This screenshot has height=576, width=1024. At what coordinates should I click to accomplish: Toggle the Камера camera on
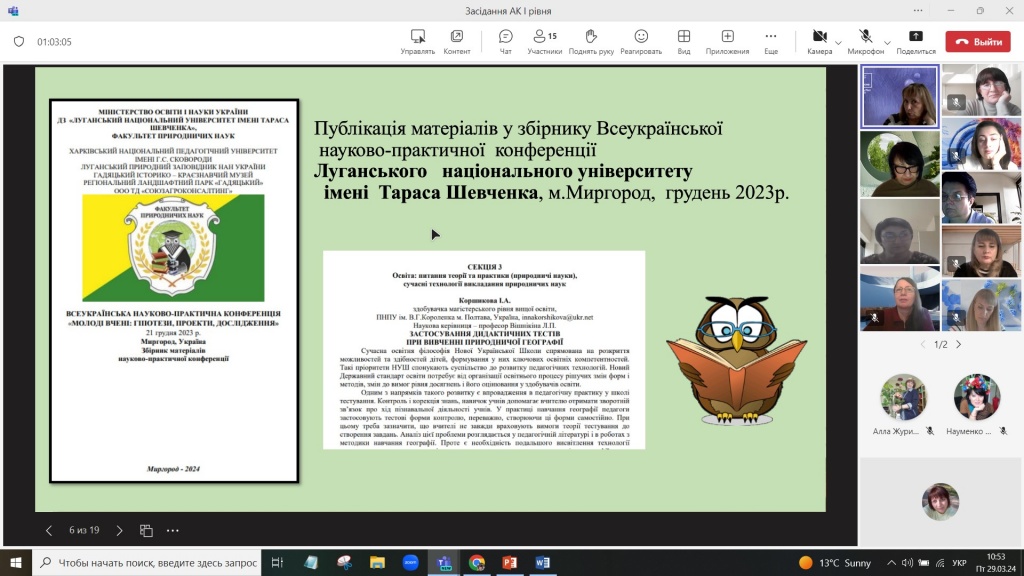pyautogui.click(x=819, y=37)
